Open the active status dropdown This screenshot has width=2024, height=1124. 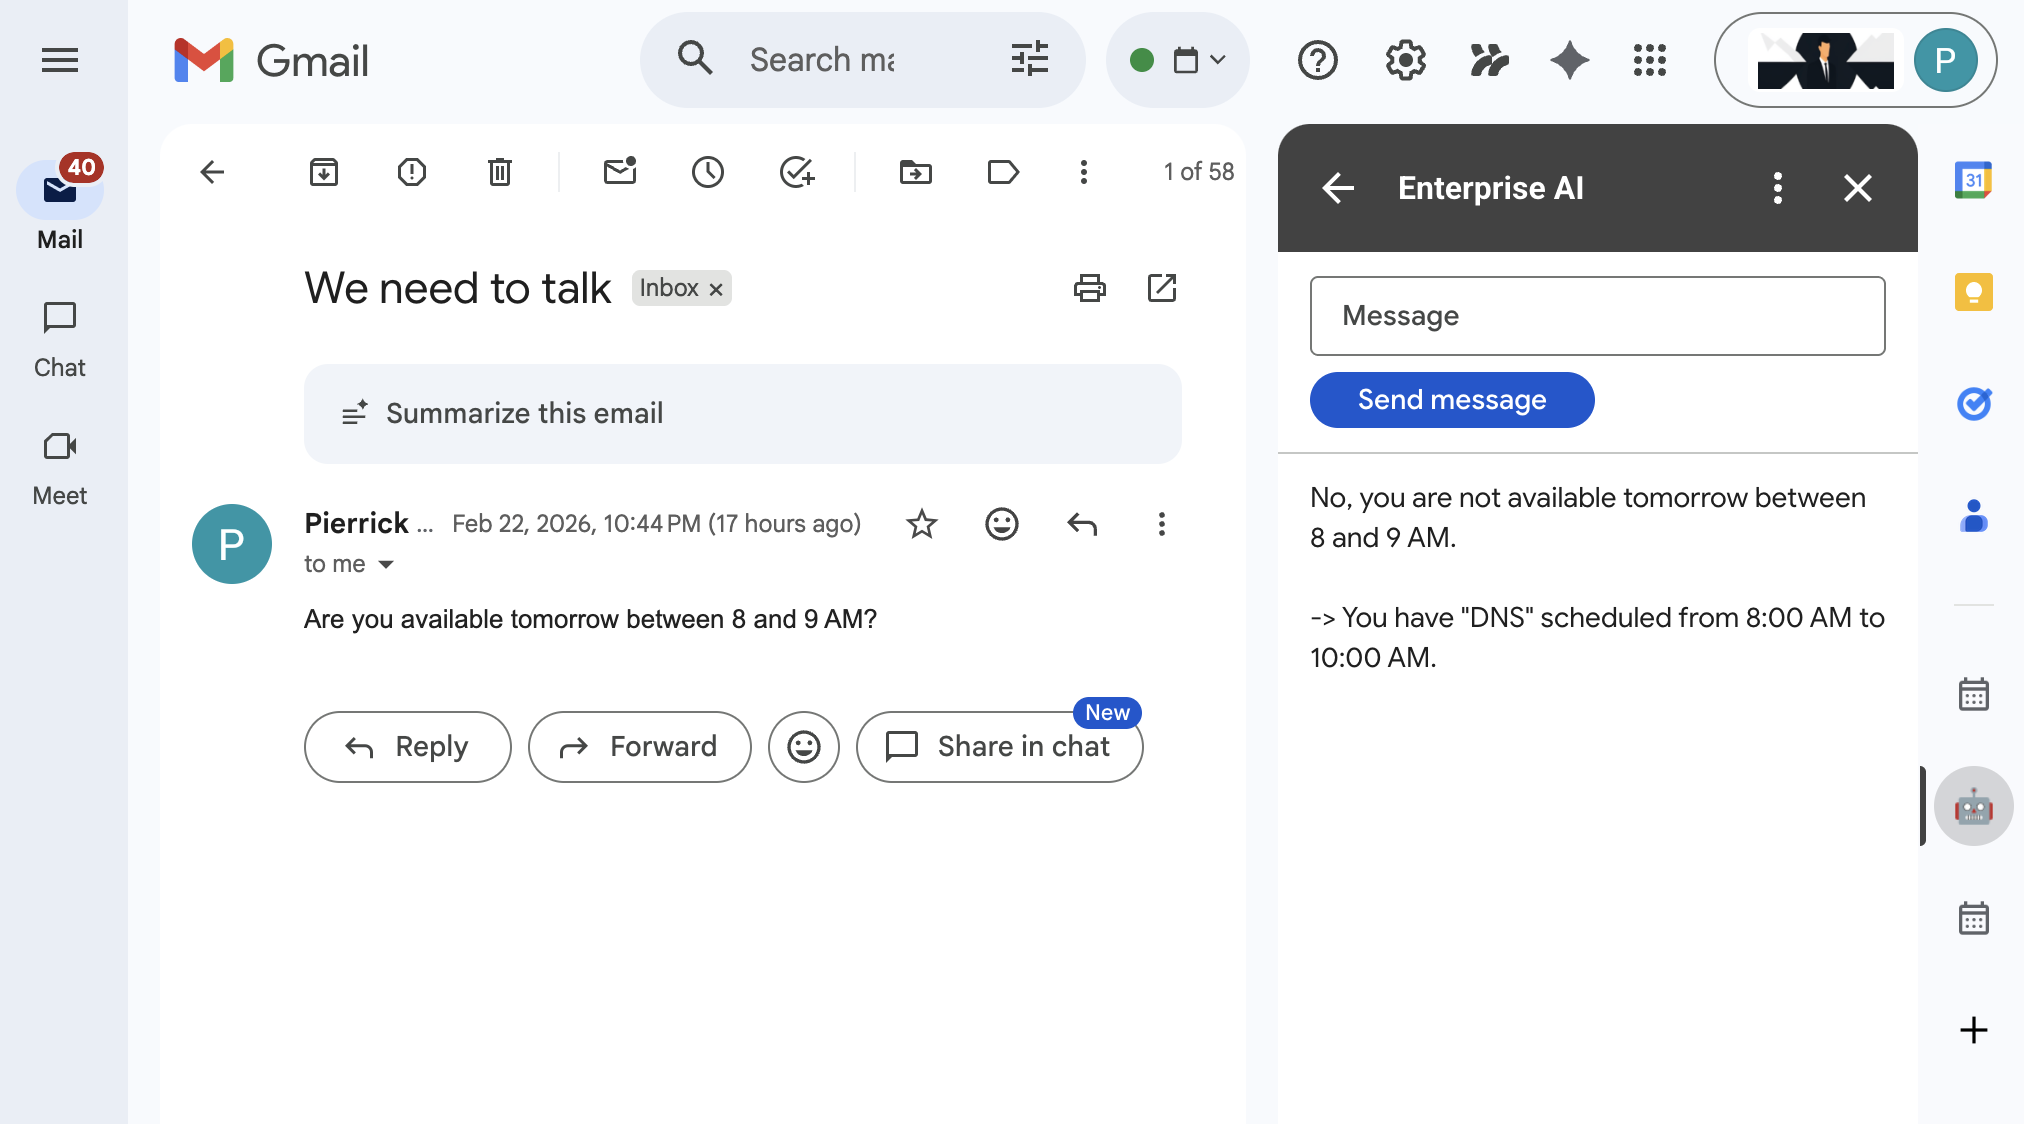point(1177,60)
